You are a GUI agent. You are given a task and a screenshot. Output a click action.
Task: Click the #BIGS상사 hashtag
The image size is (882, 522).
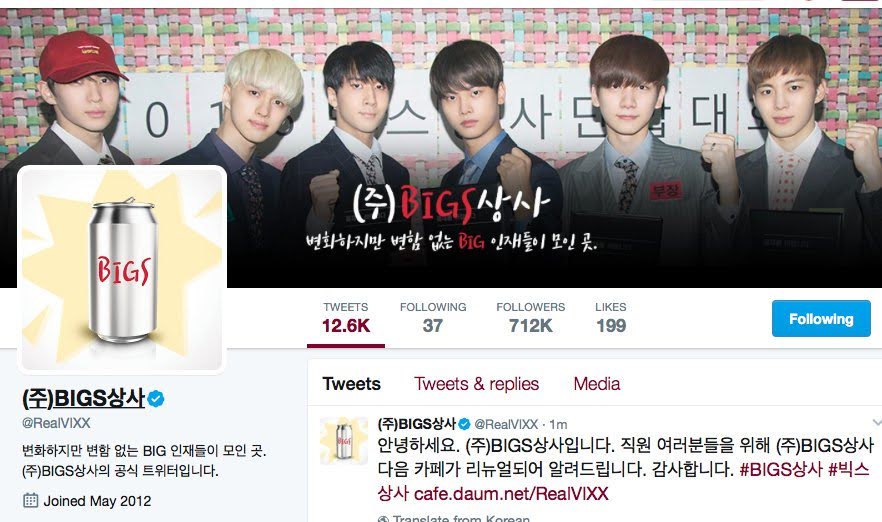781,469
